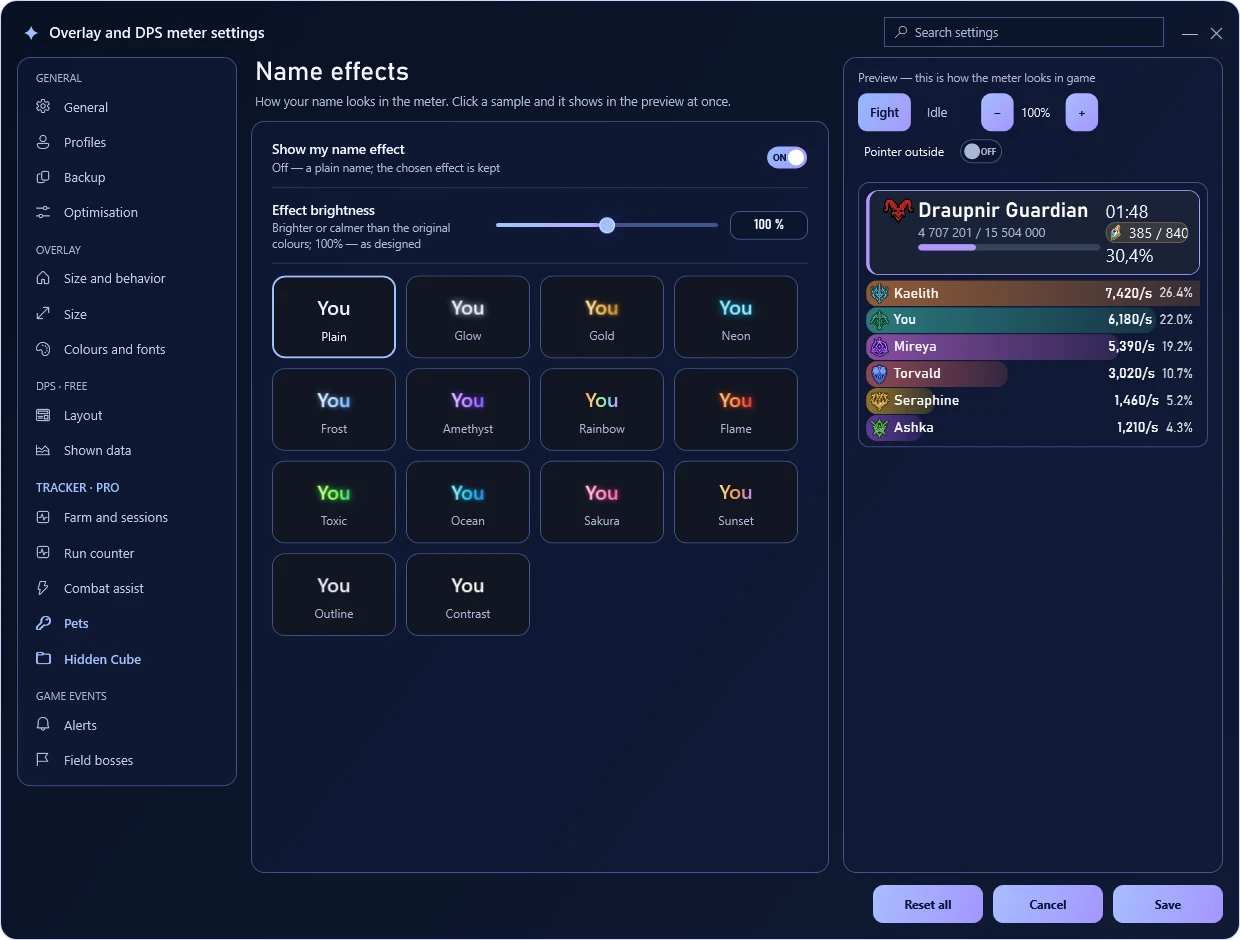Click the Farm and sessions icon

(43, 517)
